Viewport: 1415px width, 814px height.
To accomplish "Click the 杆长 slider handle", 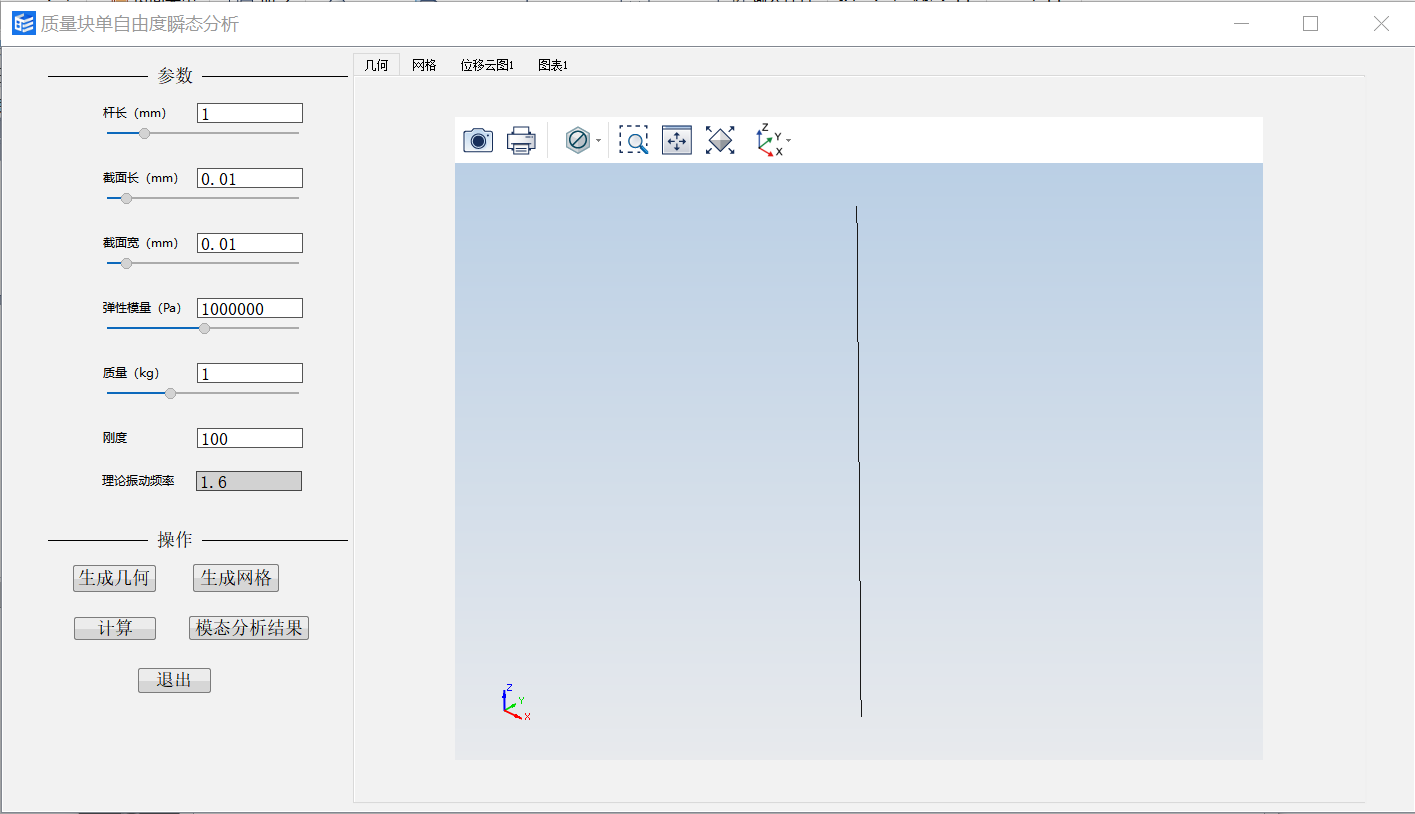I will pyautogui.click(x=144, y=133).
